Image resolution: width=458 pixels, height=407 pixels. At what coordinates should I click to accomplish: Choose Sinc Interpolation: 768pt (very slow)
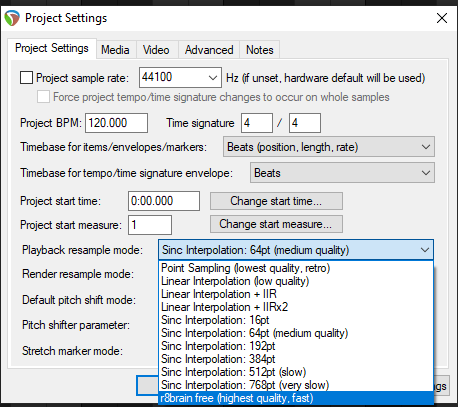coord(296,385)
